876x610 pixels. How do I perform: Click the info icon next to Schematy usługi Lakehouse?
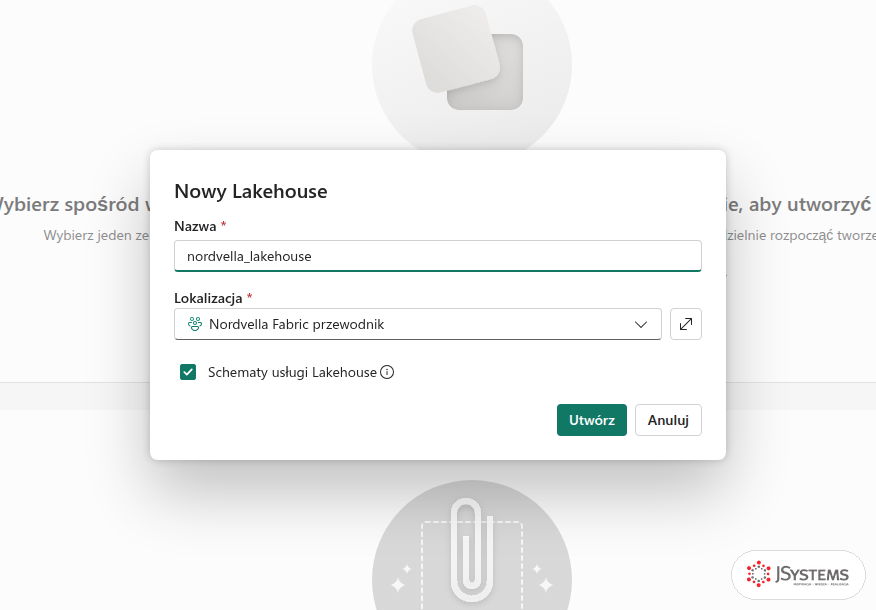pos(387,372)
